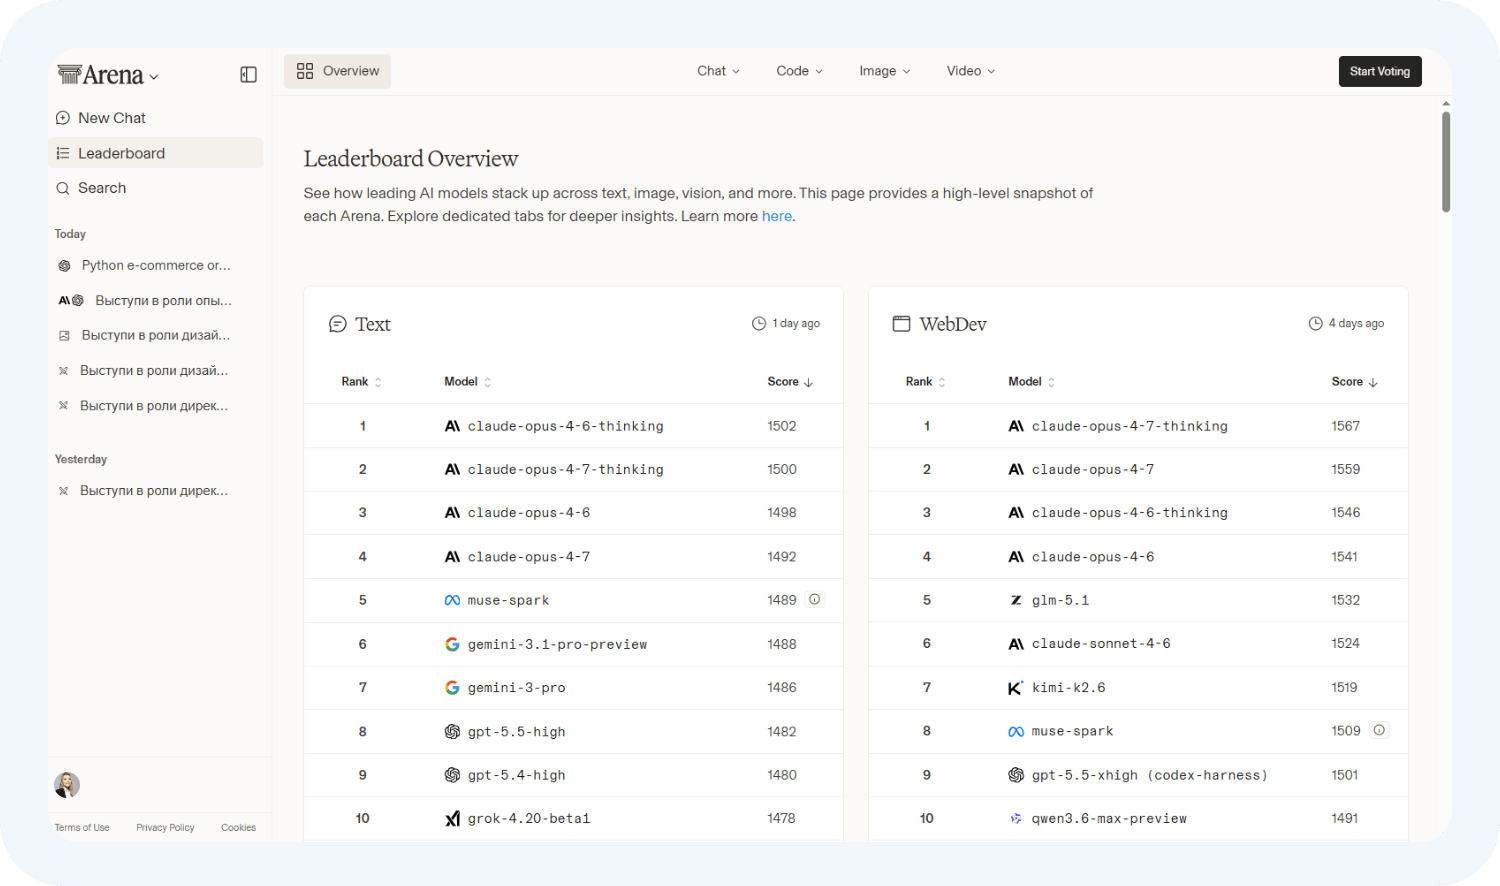Click the OpenAI logo beside gpt-5.4-high
Image resolution: width=1500 pixels, height=886 pixels.
452,775
